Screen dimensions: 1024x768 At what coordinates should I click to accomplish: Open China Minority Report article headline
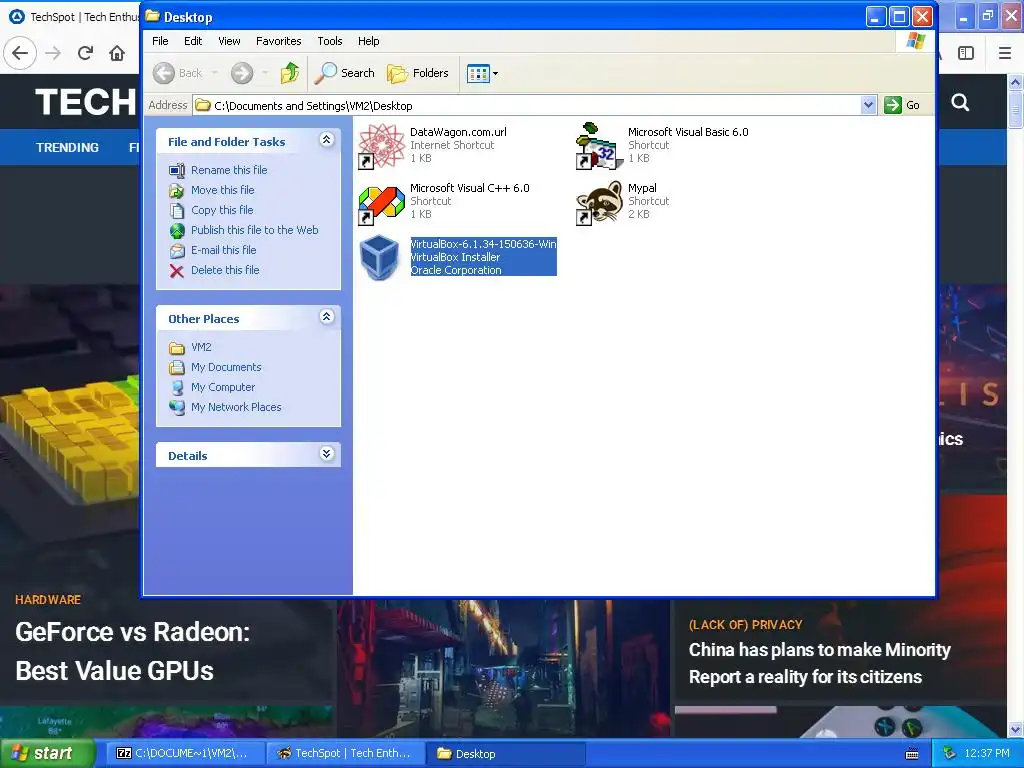pyautogui.click(x=820, y=663)
